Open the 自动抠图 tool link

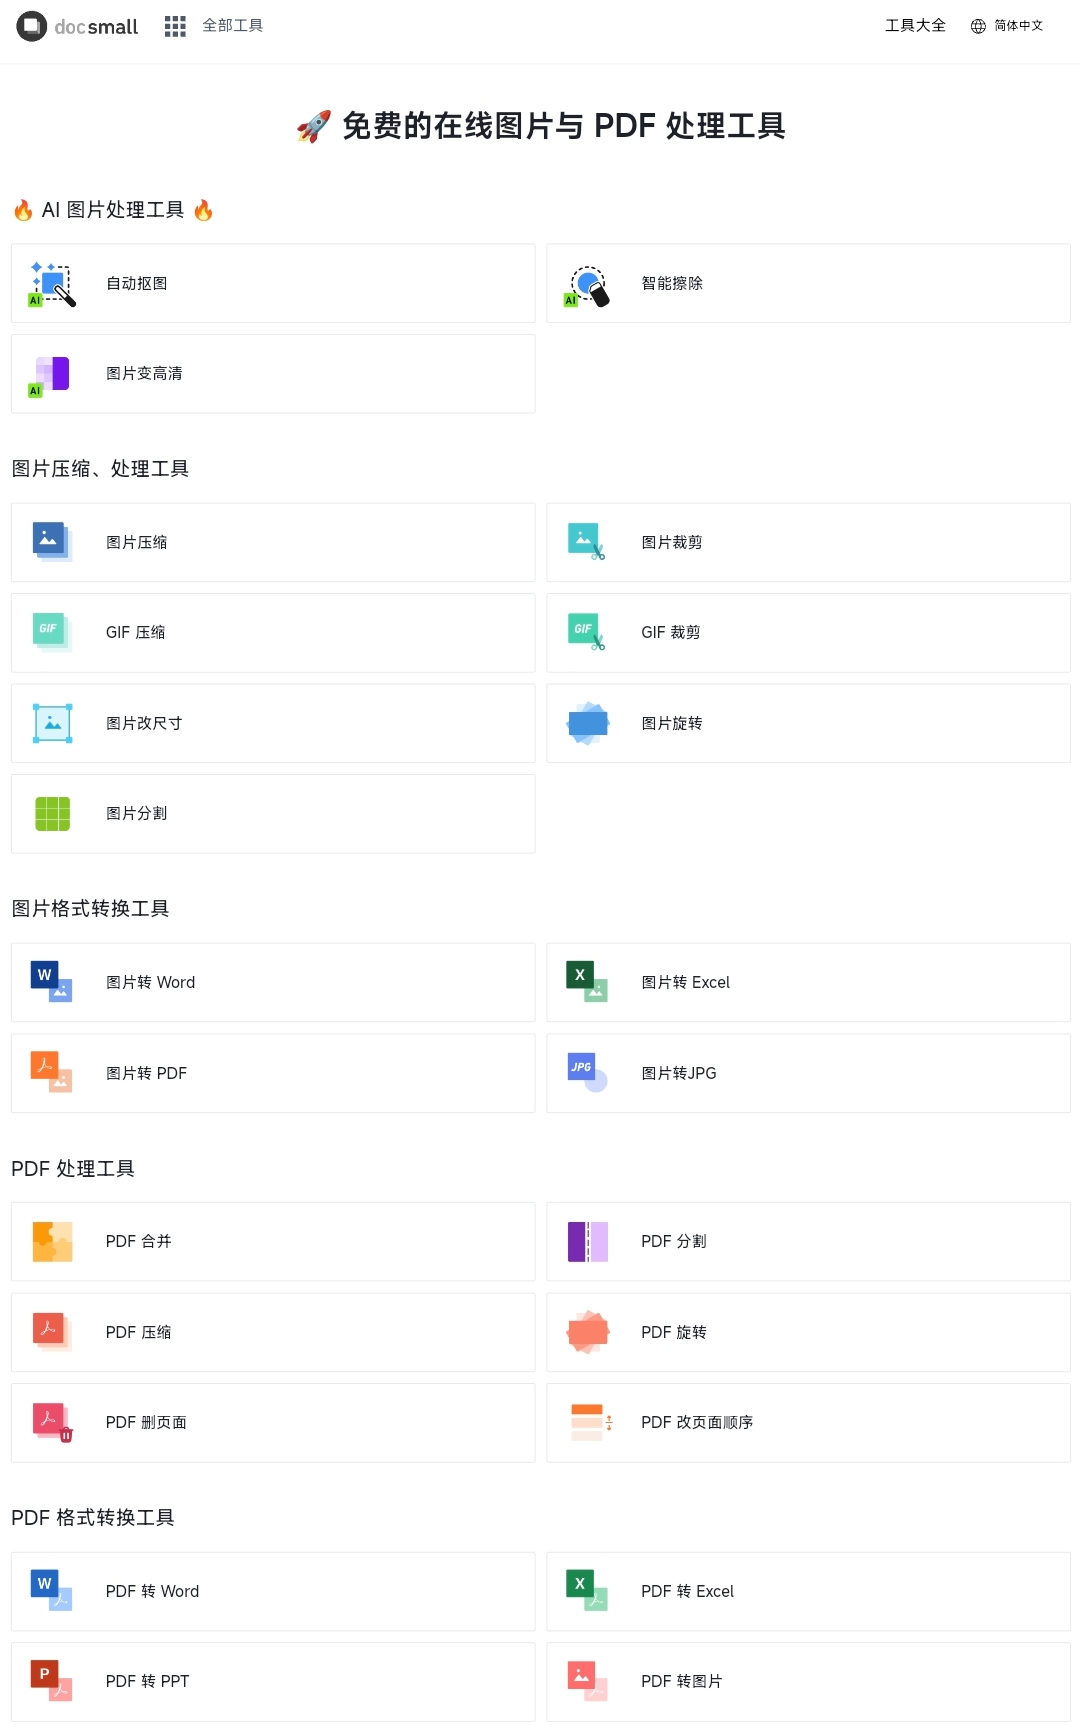click(x=273, y=283)
